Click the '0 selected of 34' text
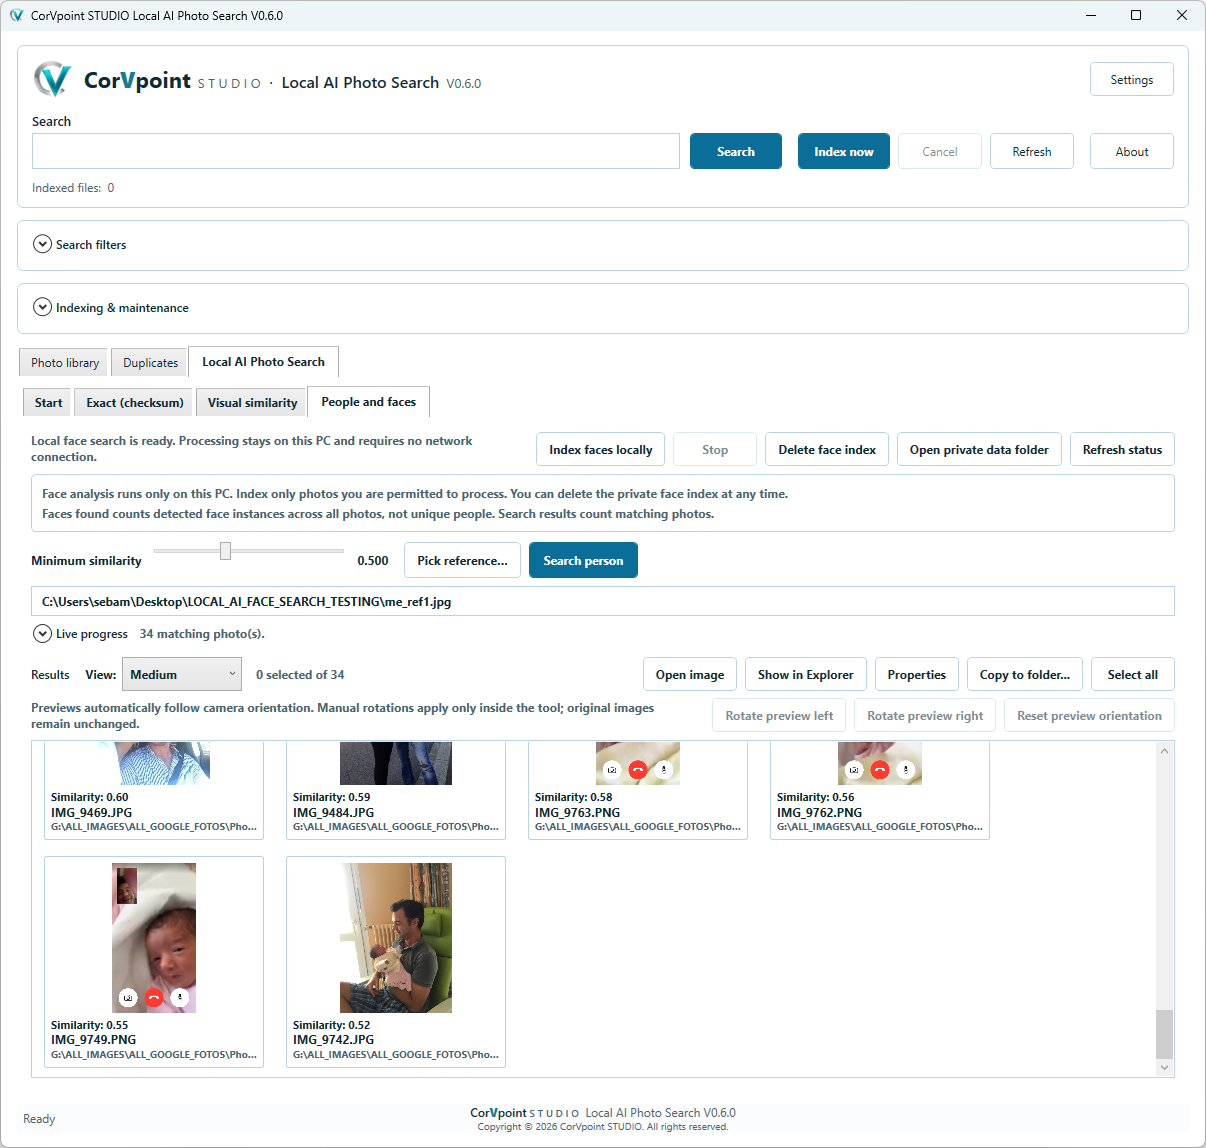 click(300, 675)
